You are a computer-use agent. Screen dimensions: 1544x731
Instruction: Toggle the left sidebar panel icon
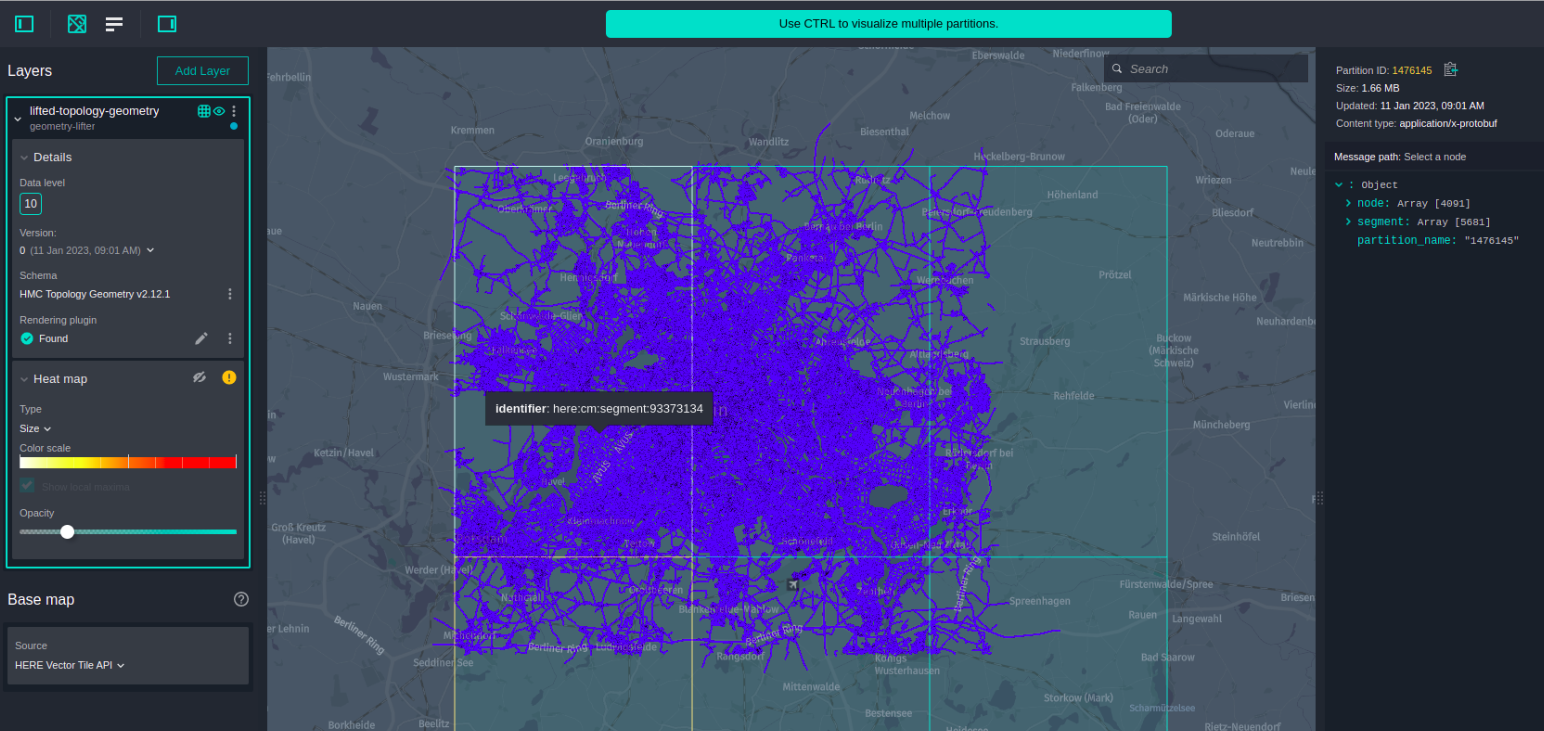[x=24, y=23]
